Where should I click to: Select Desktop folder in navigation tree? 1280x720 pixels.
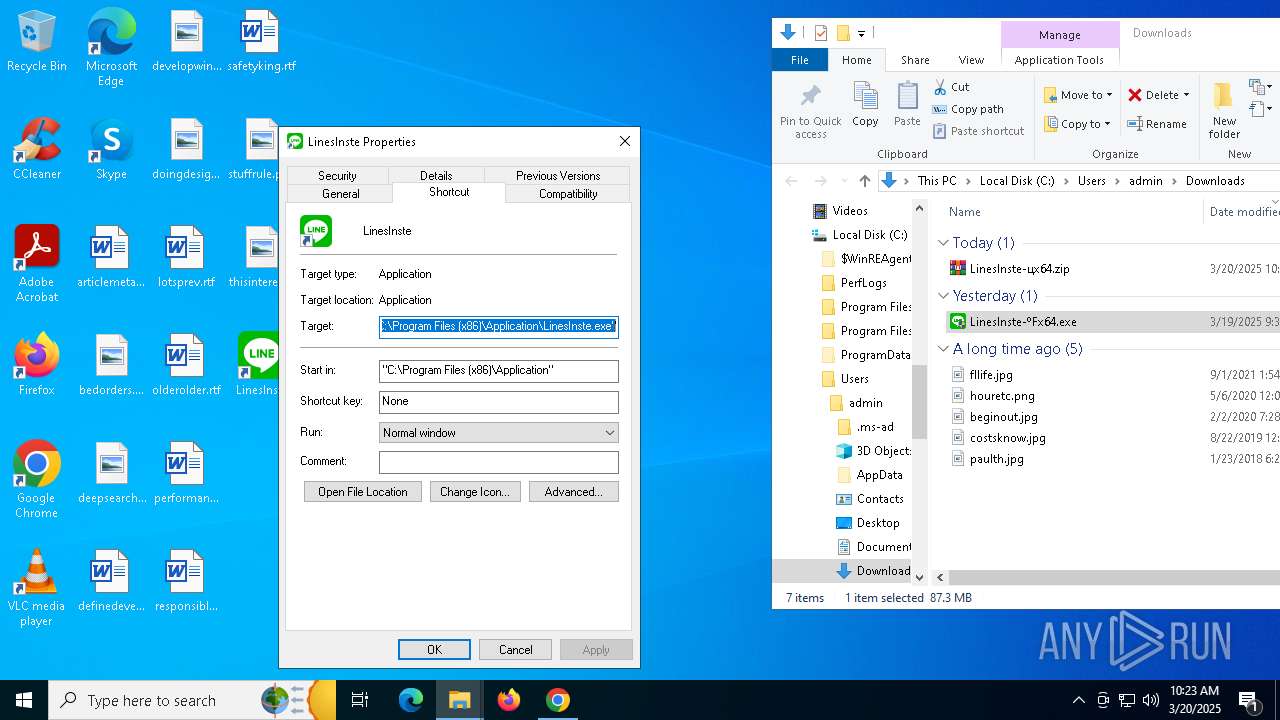(878, 523)
